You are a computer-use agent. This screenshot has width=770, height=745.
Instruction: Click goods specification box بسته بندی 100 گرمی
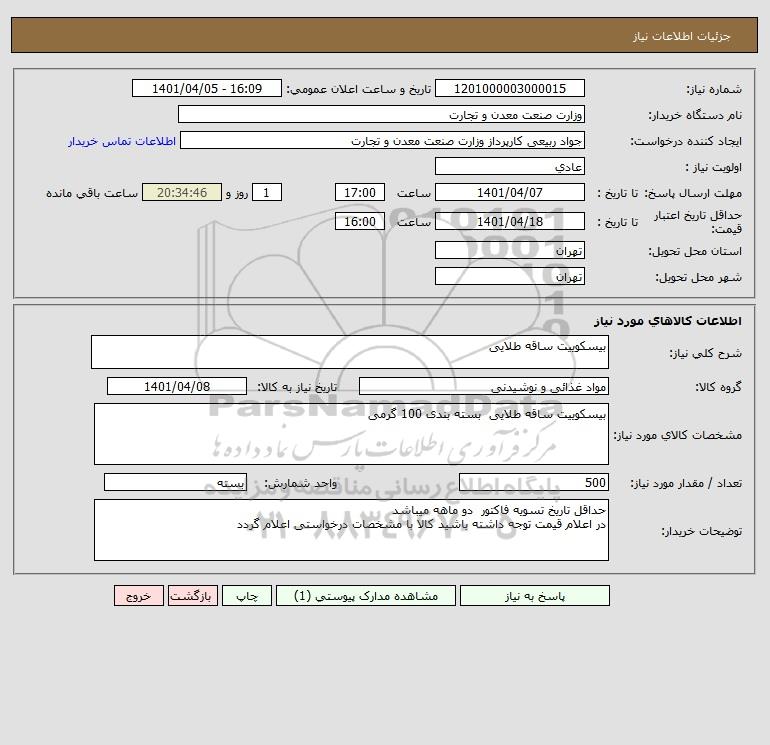coord(351,434)
